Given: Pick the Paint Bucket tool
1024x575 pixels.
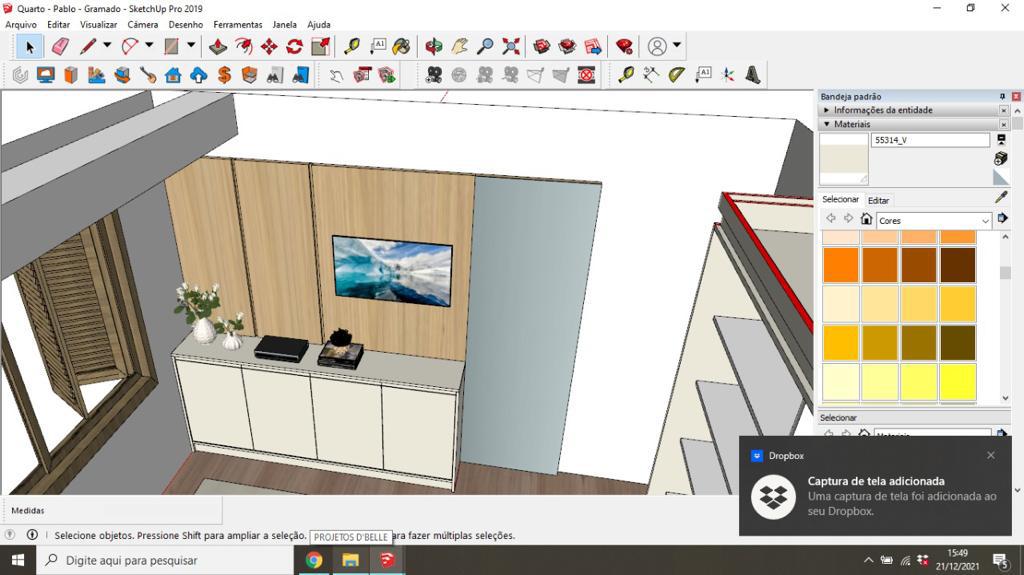Looking at the screenshot, I should 402,46.
